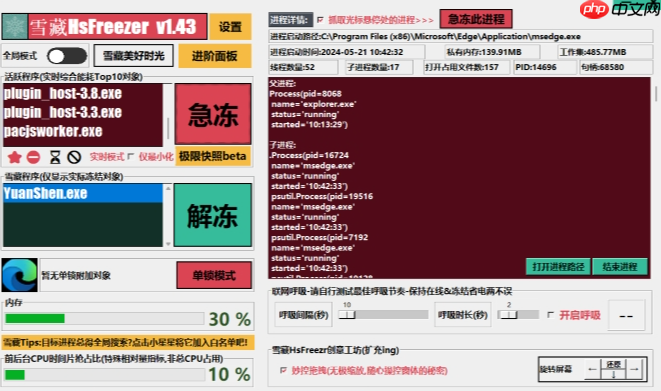
Task: Click the red minus circle icon
Action: point(33,157)
